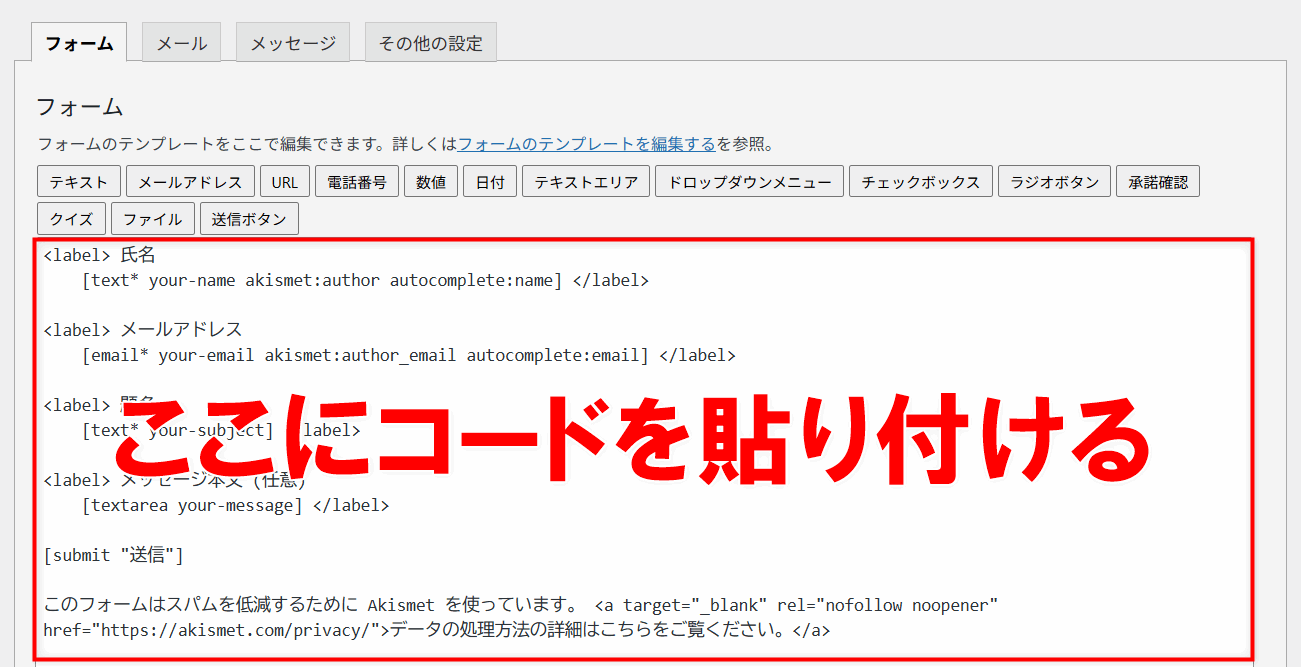Click the <label> メールアドレス line
Screen dimensions: 1301x667
pos(143,330)
